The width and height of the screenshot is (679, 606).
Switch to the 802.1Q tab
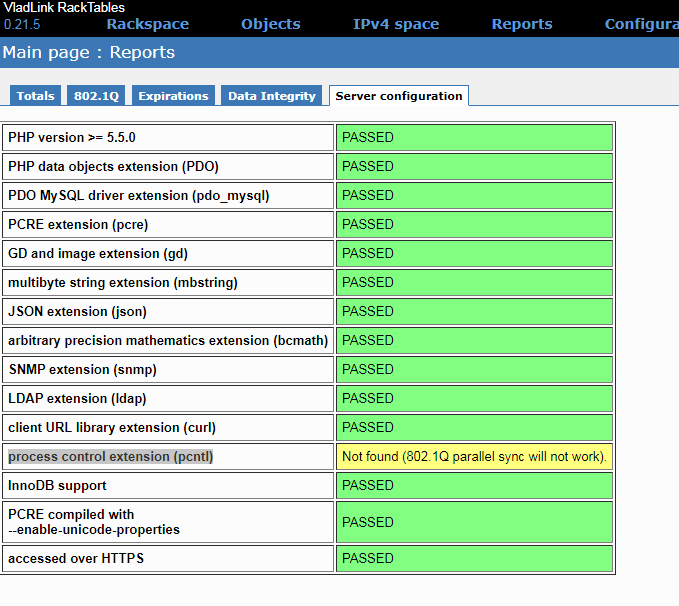[x=96, y=96]
